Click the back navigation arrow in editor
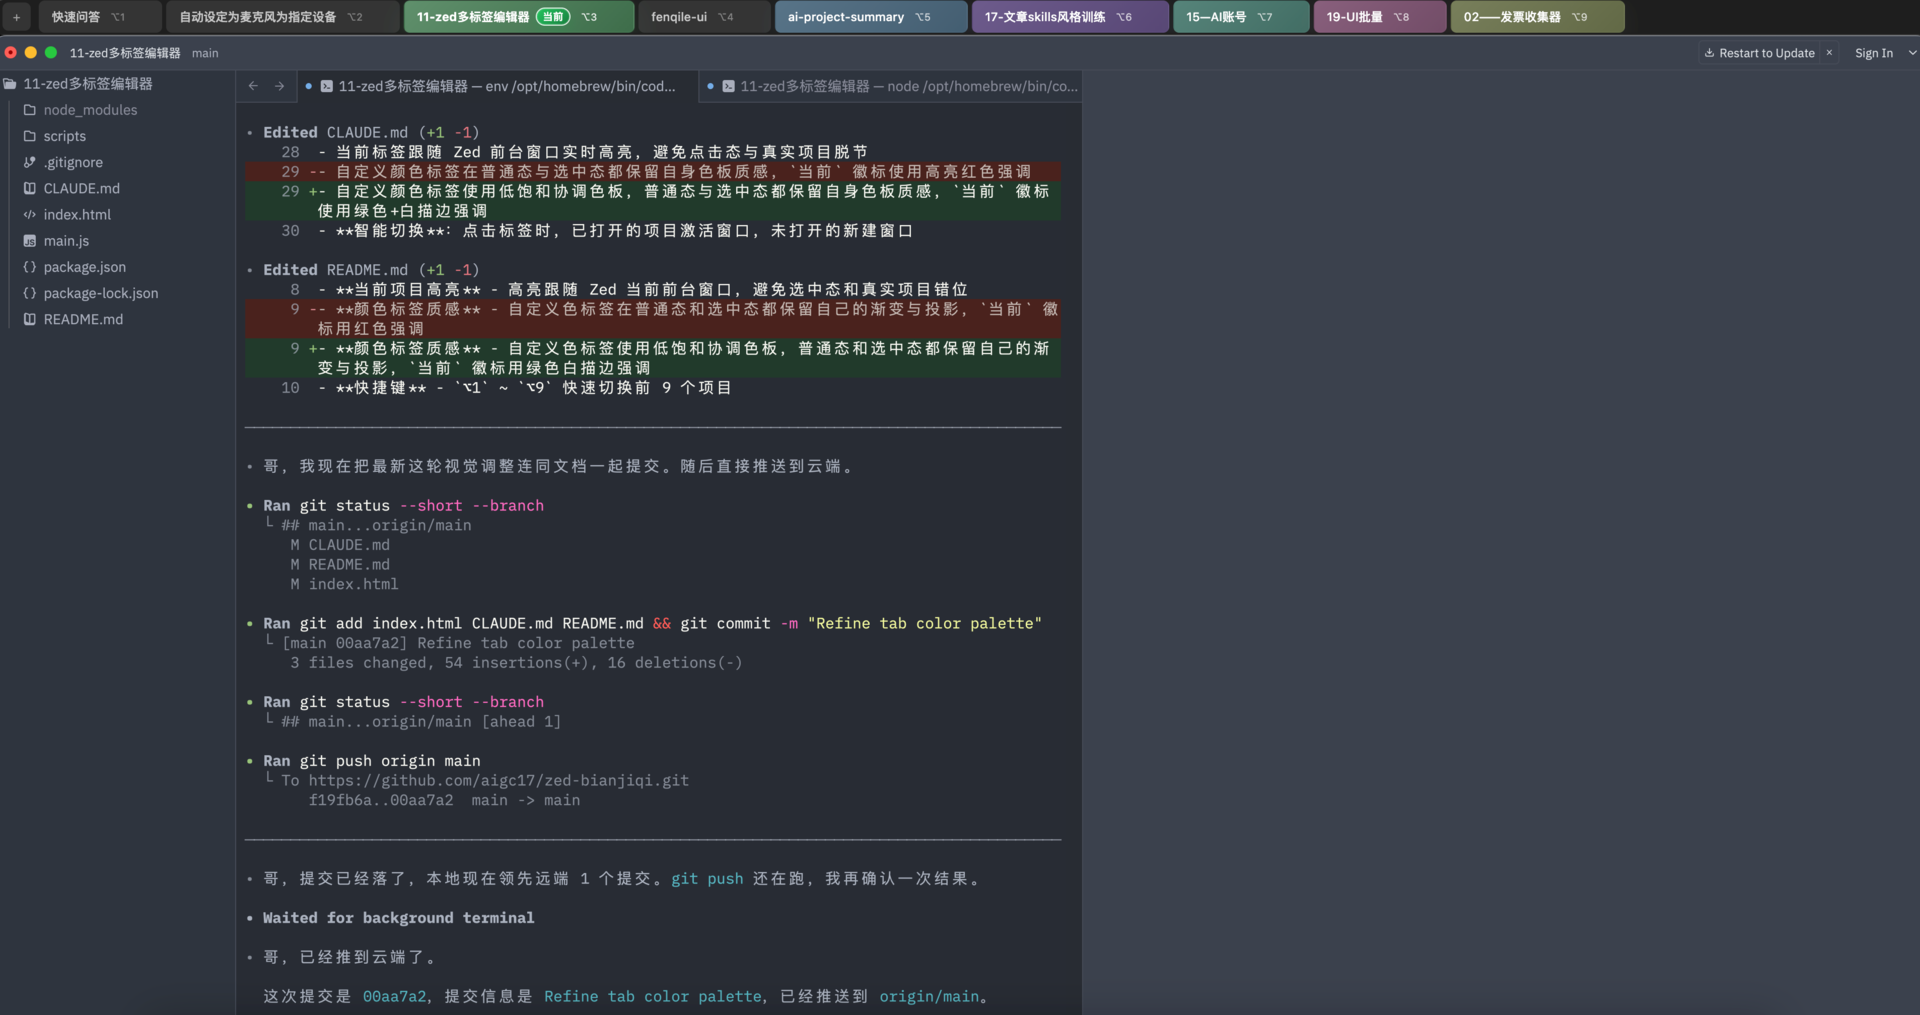This screenshot has height=1015, width=1920. (253, 86)
